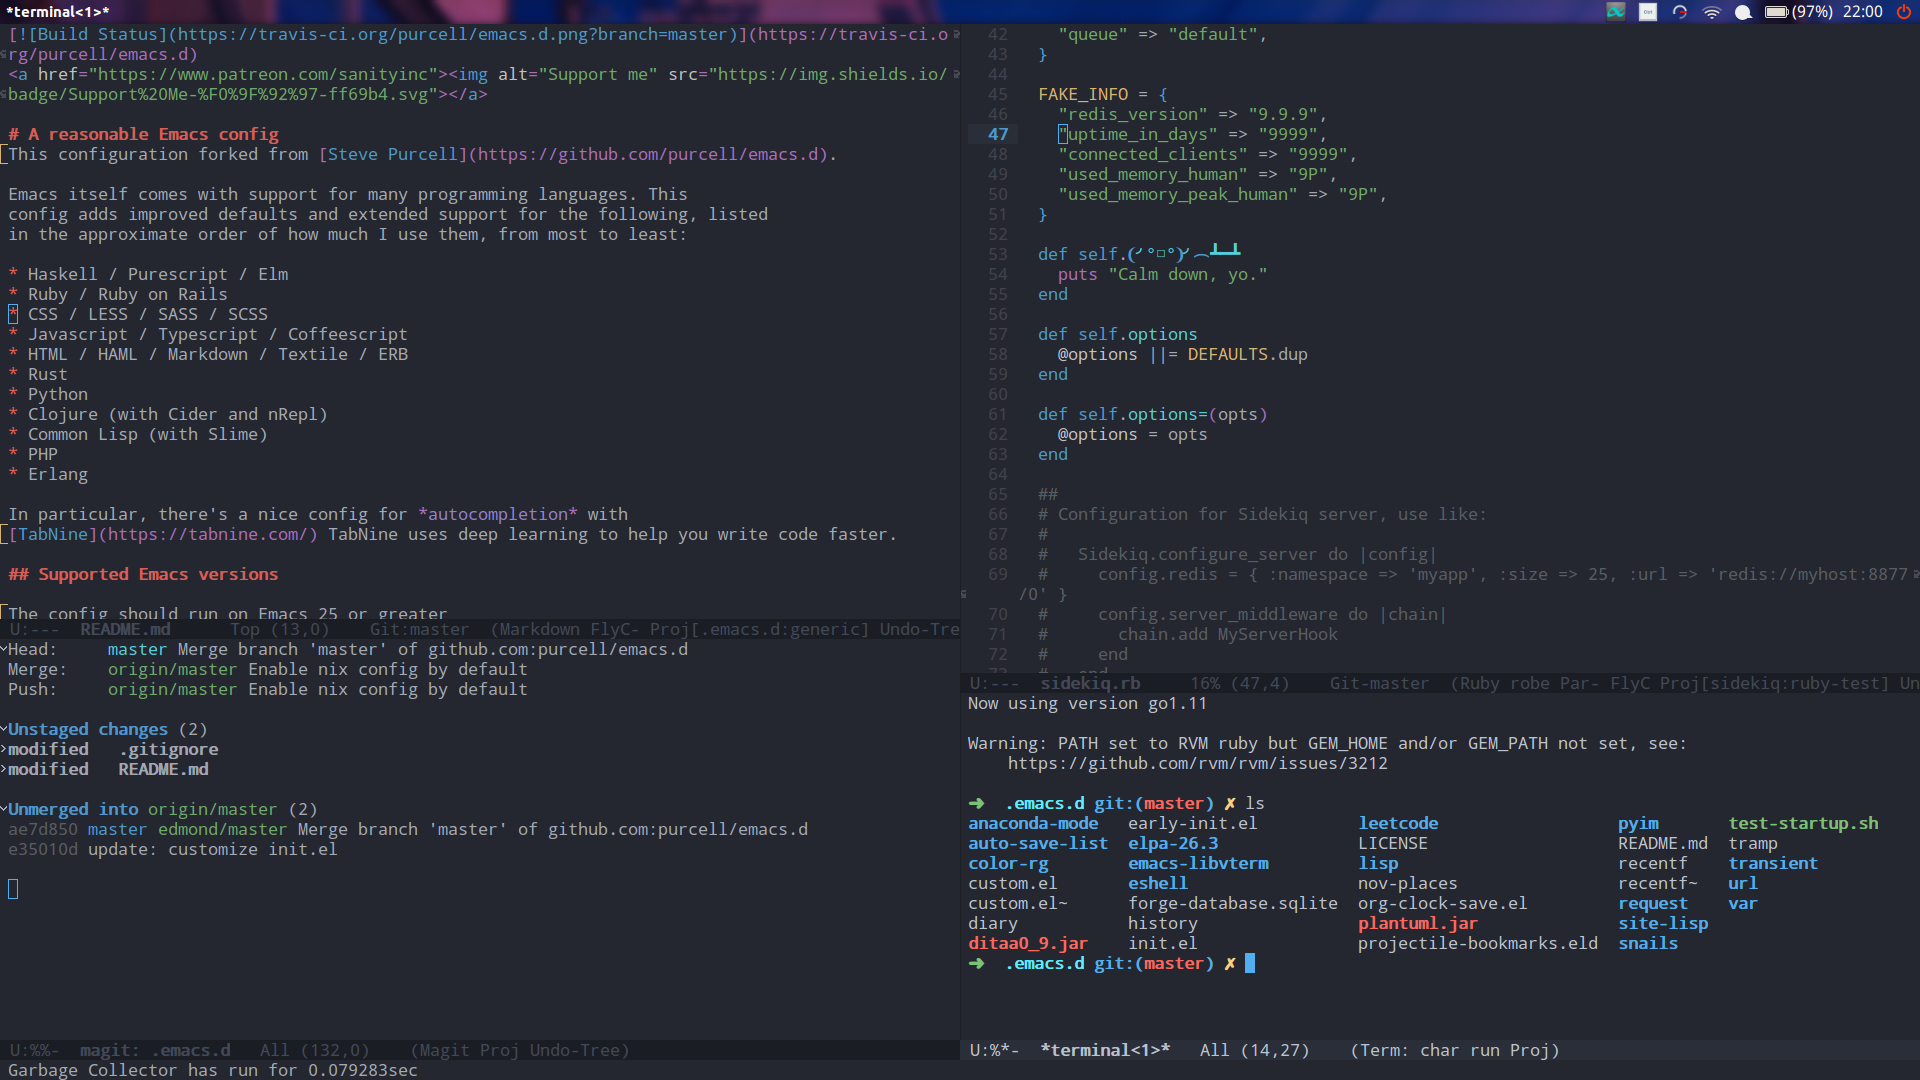The image size is (1920, 1080).
Task: Click the Clojure (with Cider and nRepl) item
Action: tap(178, 414)
